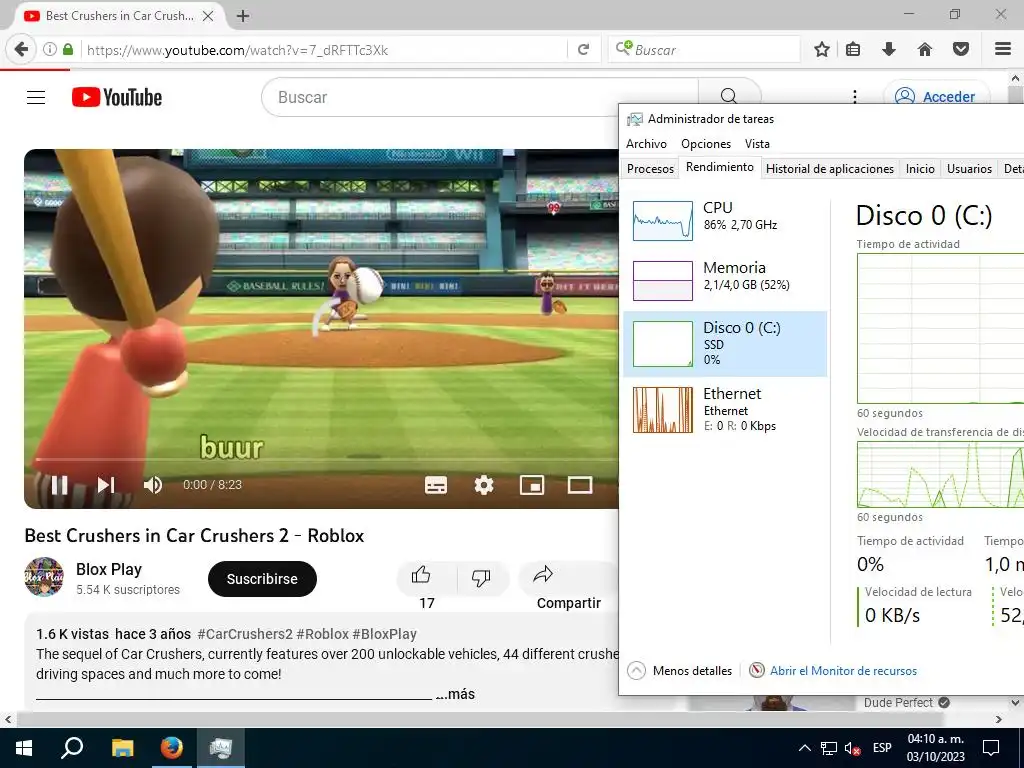Switch to theater mode
1024x768 pixels.
tap(580, 485)
